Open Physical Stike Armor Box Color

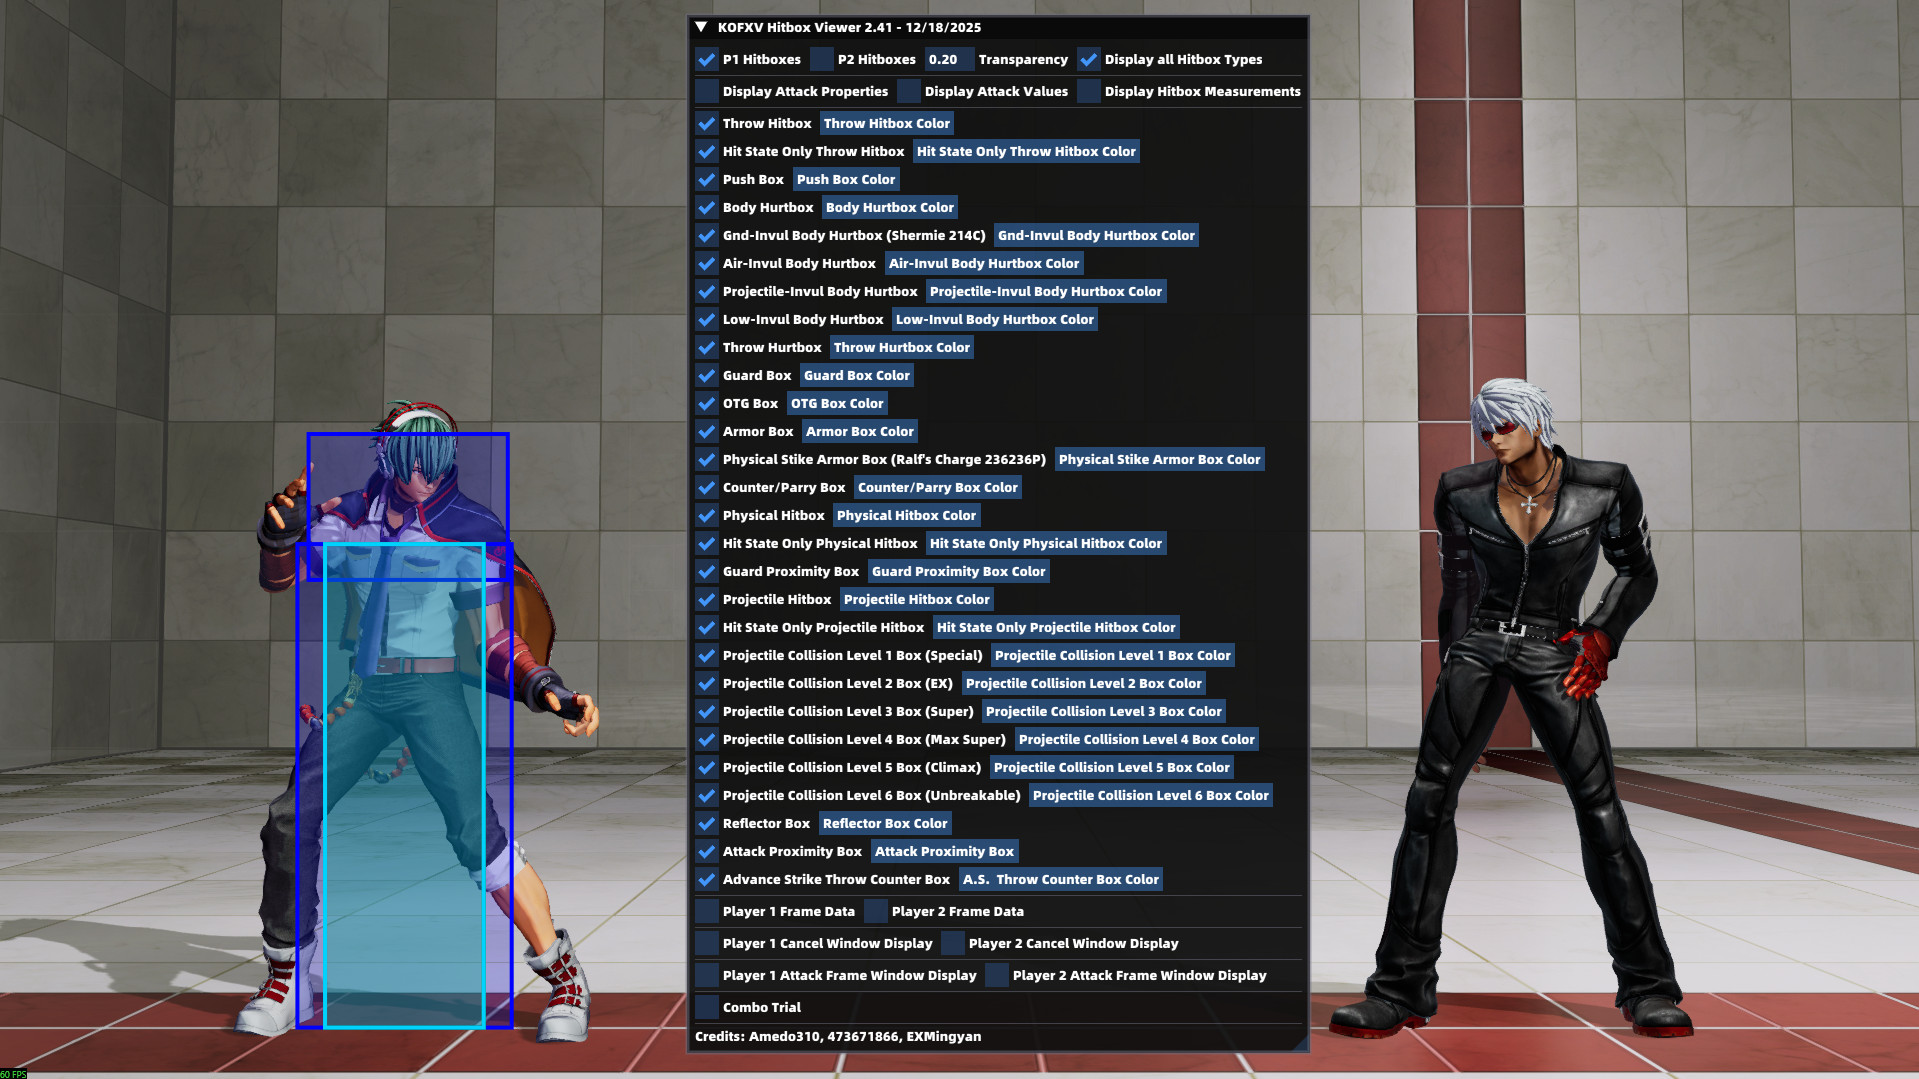(1160, 459)
